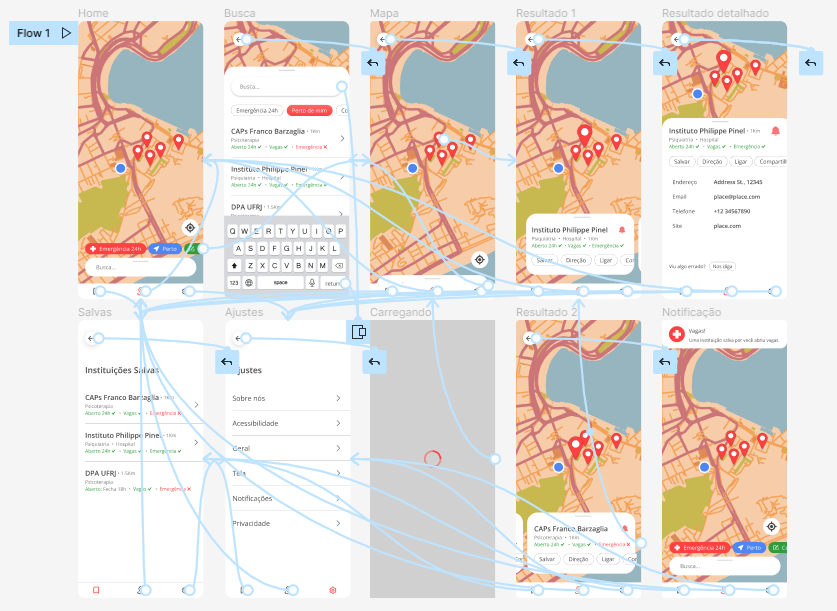Image resolution: width=837 pixels, height=611 pixels.
Task: Select blue back-navigation badge beside Ajustes frame
Action: 227,362
